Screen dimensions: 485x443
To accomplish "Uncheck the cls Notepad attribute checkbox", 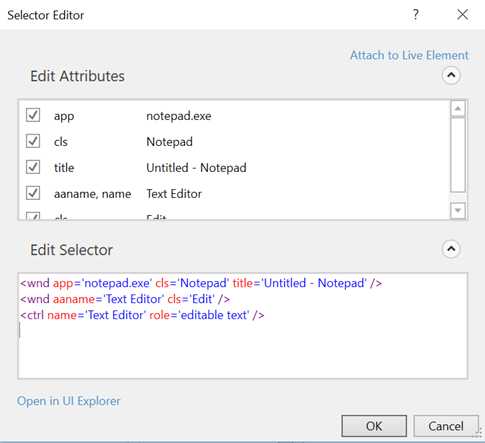I will coord(33,141).
